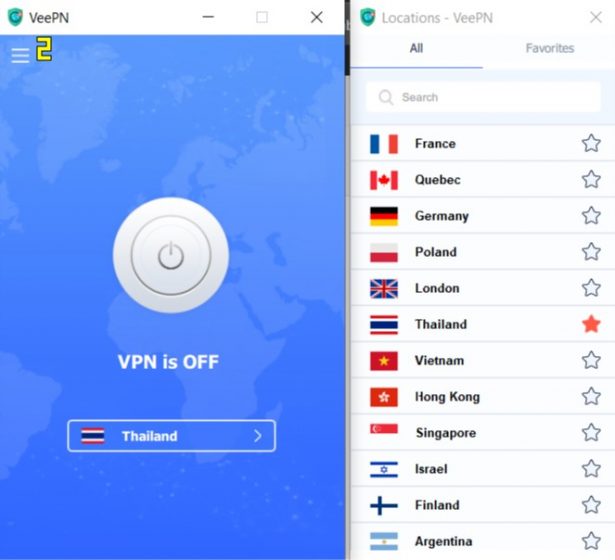Remove Thailand from favorites via red star

click(x=591, y=324)
